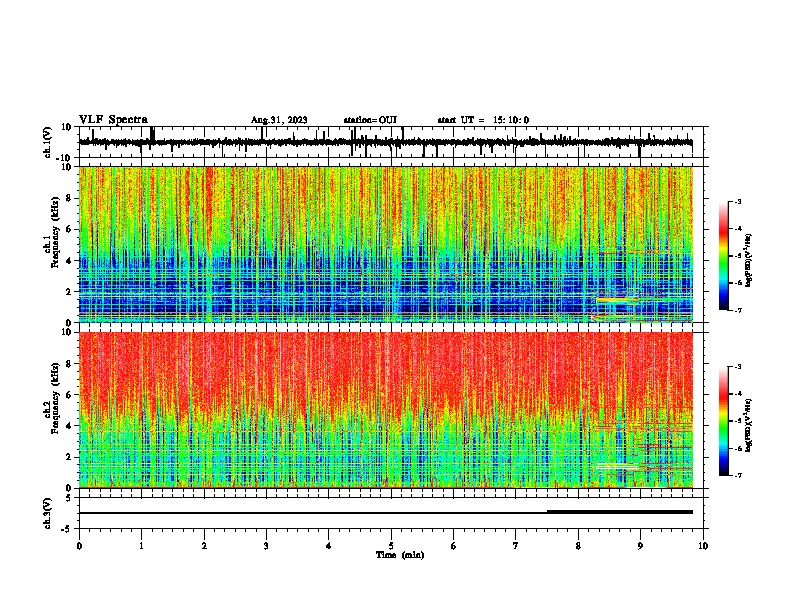Click the 2 kHz tick on ch.2 frequency axis
This screenshot has width=792, height=612.
70,457
